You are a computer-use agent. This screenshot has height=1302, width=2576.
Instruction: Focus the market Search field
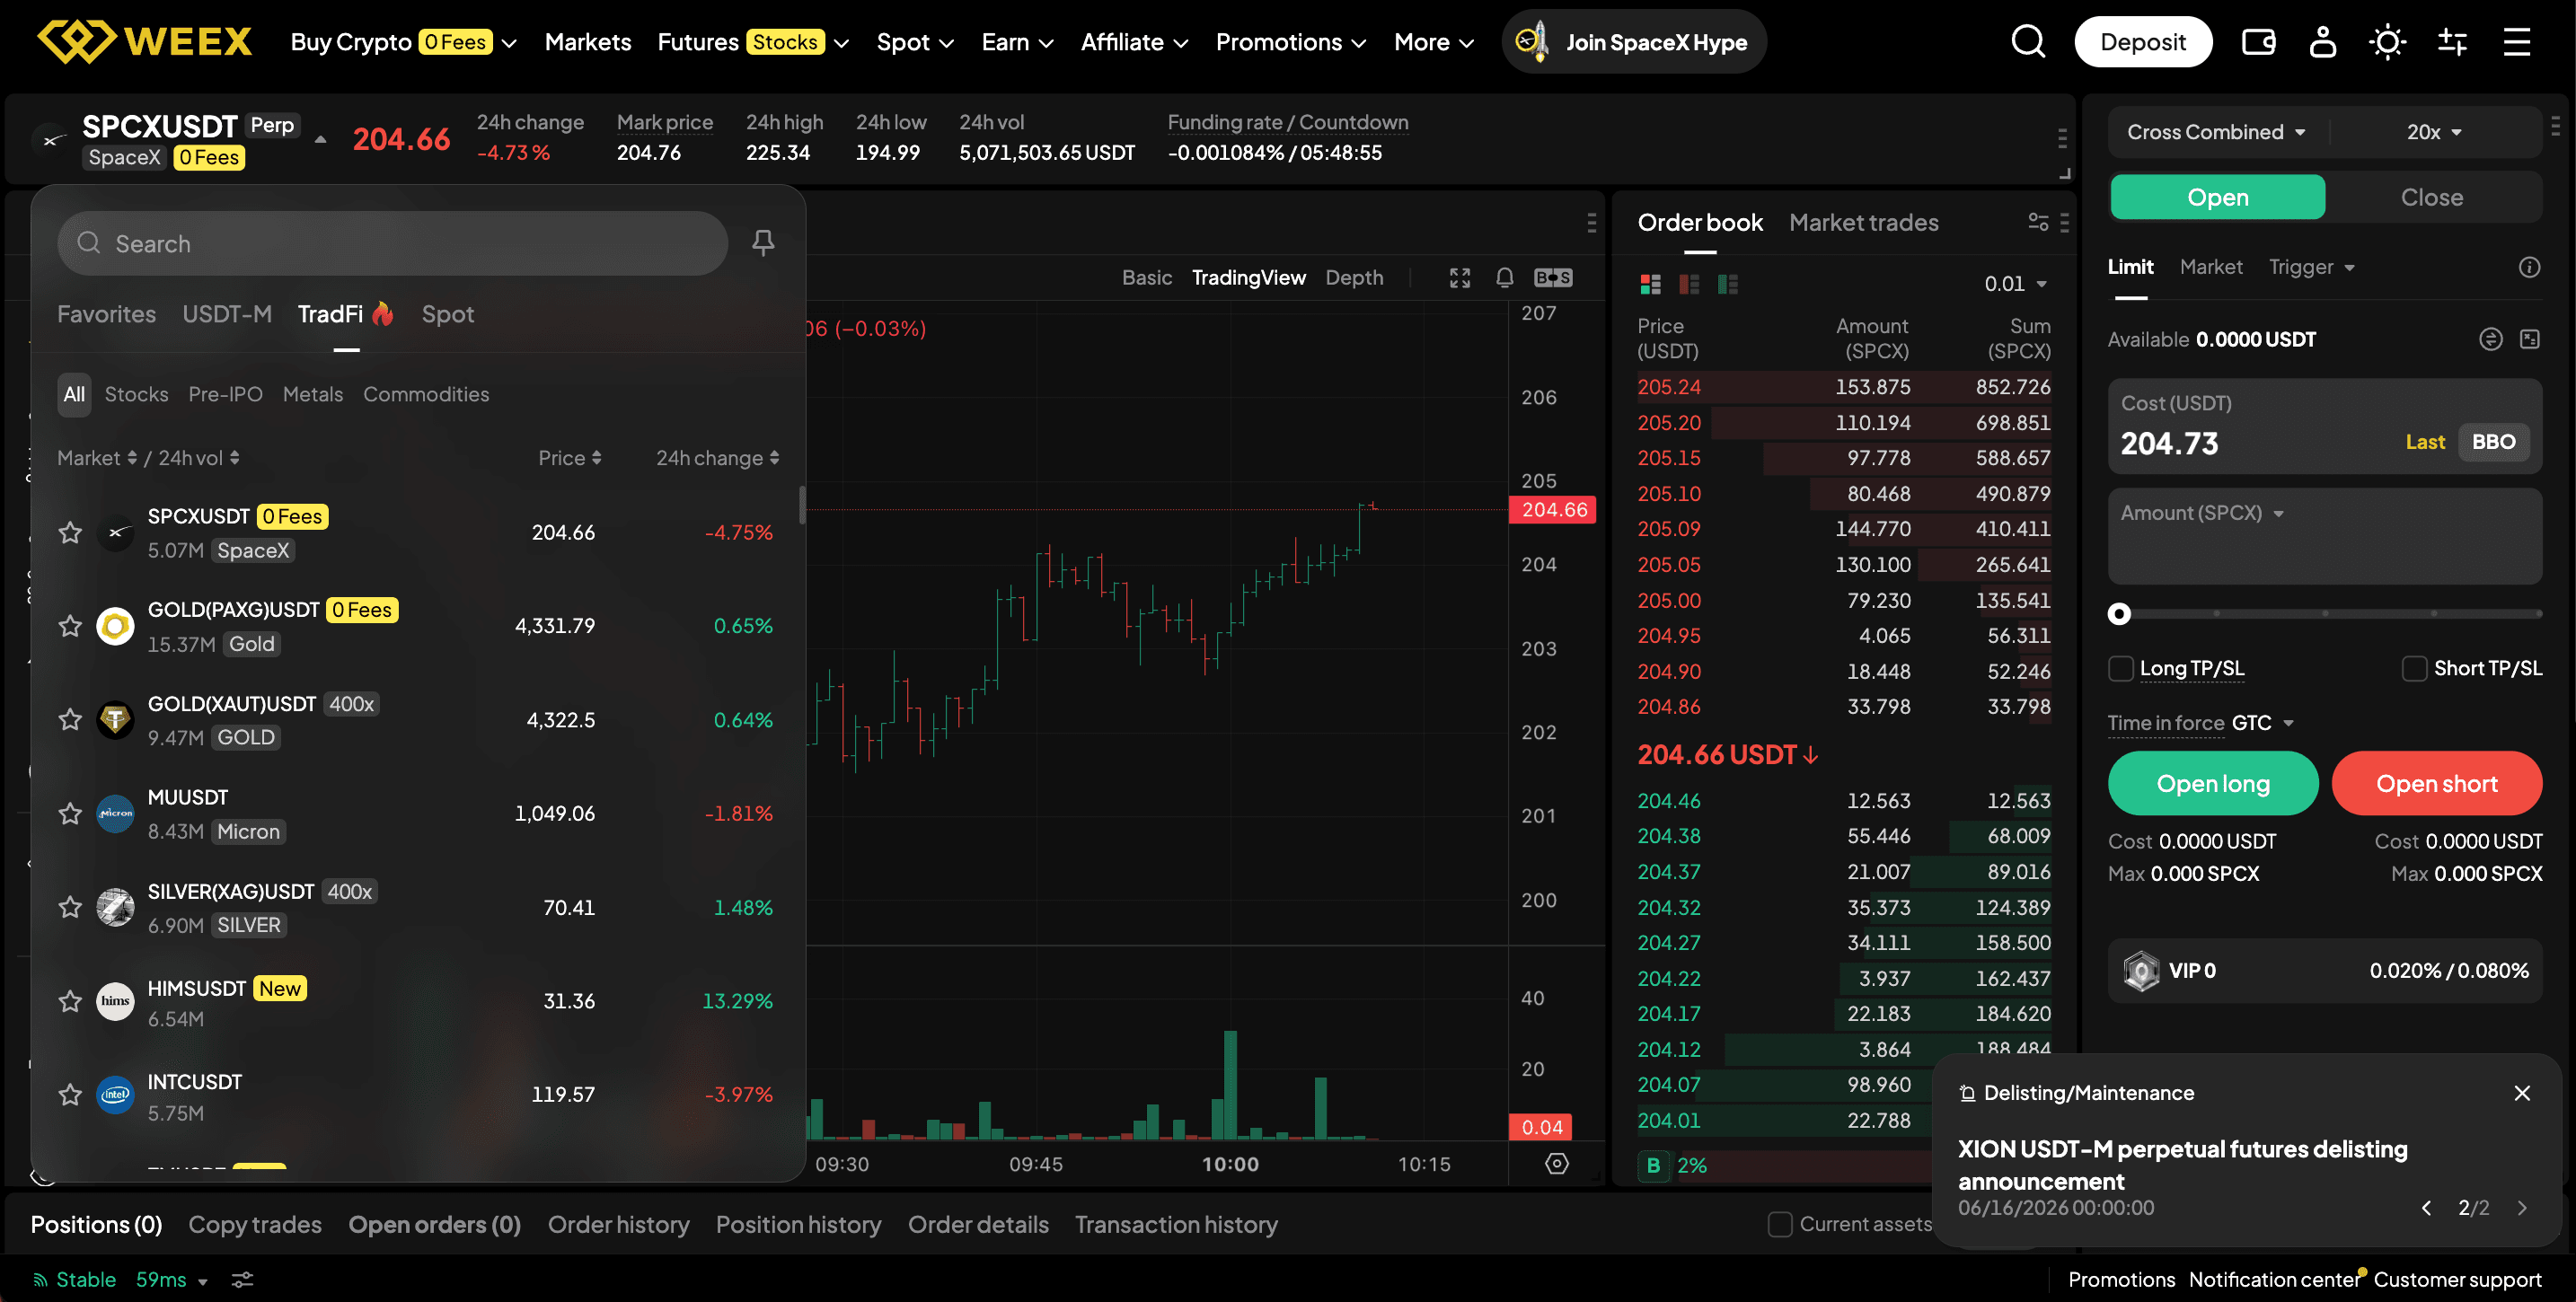point(393,243)
